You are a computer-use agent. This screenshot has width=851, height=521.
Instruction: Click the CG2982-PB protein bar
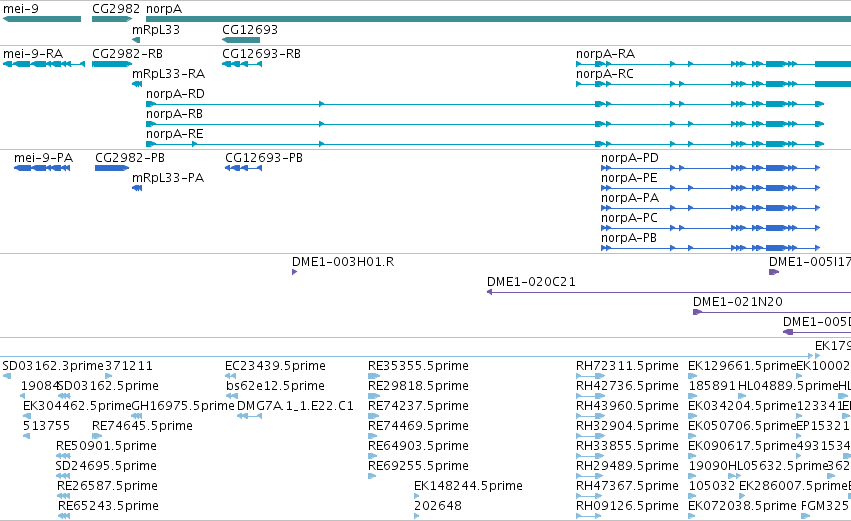tap(112, 168)
